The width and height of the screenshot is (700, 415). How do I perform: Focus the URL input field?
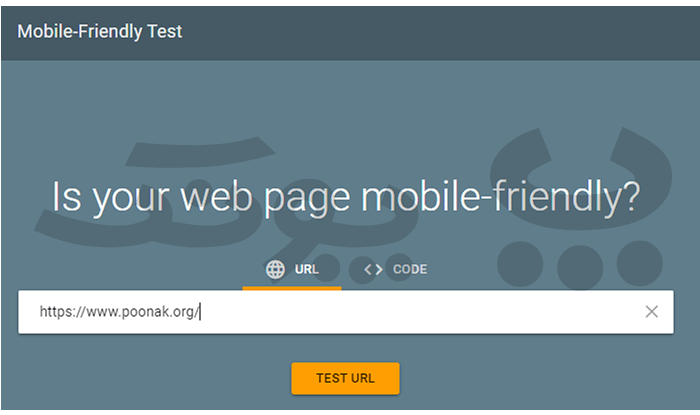click(x=346, y=312)
